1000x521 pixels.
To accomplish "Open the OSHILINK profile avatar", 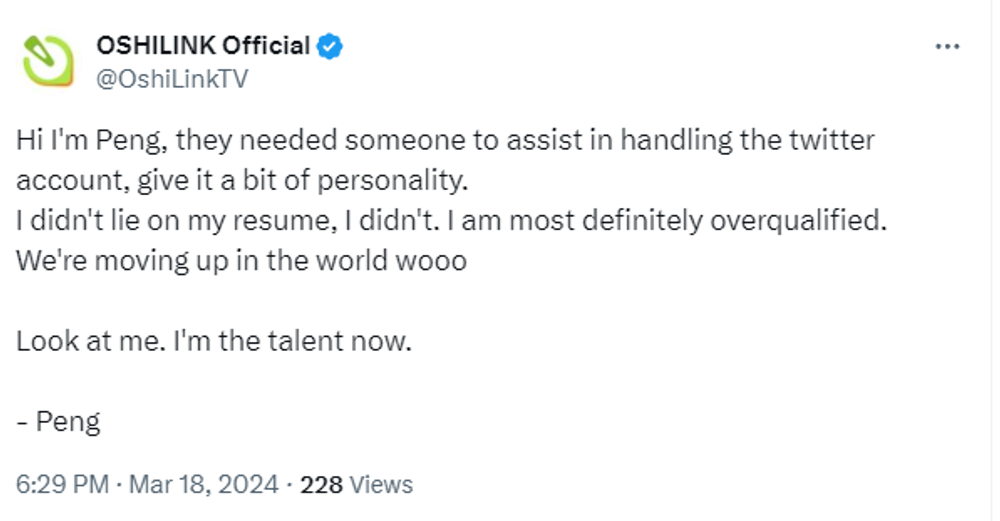I will [x=48, y=61].
